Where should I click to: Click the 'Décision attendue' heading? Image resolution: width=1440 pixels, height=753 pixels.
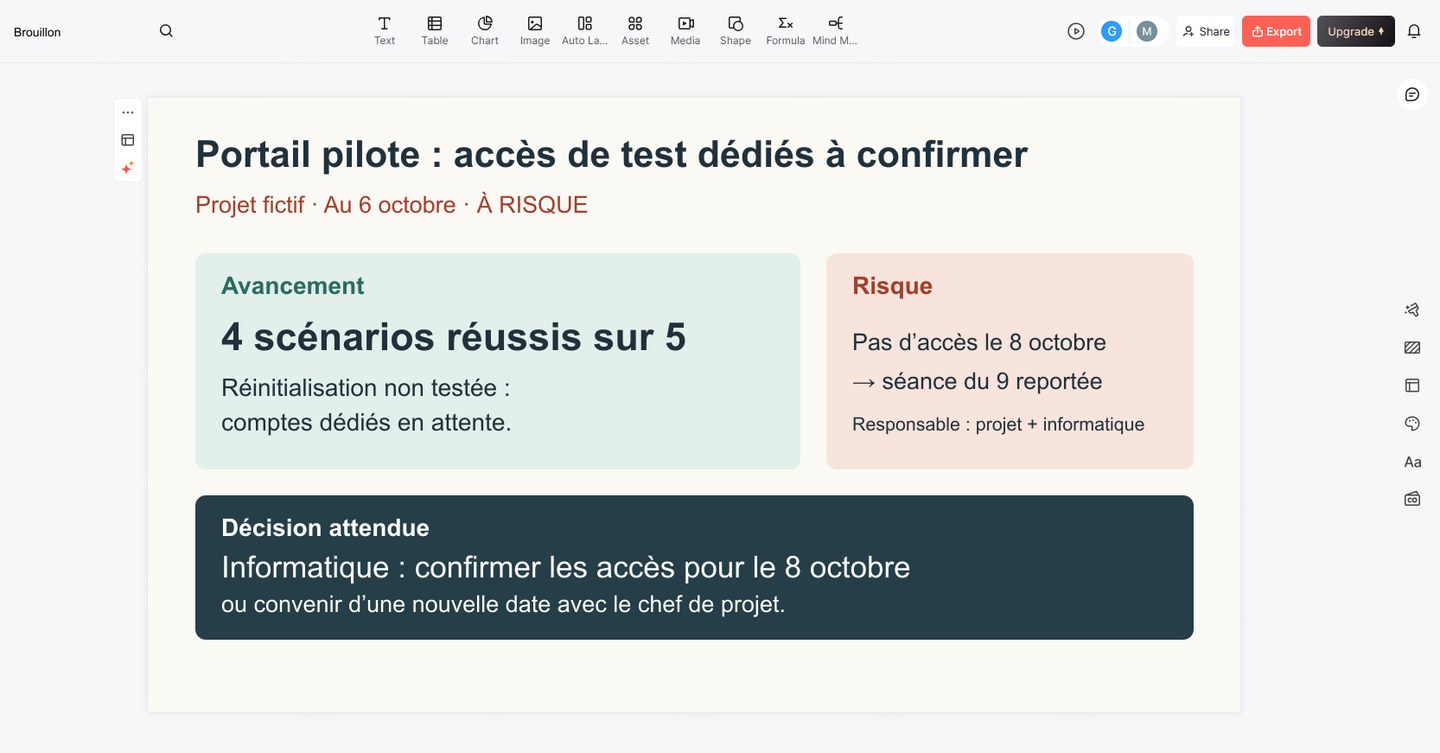coord(325,527)
